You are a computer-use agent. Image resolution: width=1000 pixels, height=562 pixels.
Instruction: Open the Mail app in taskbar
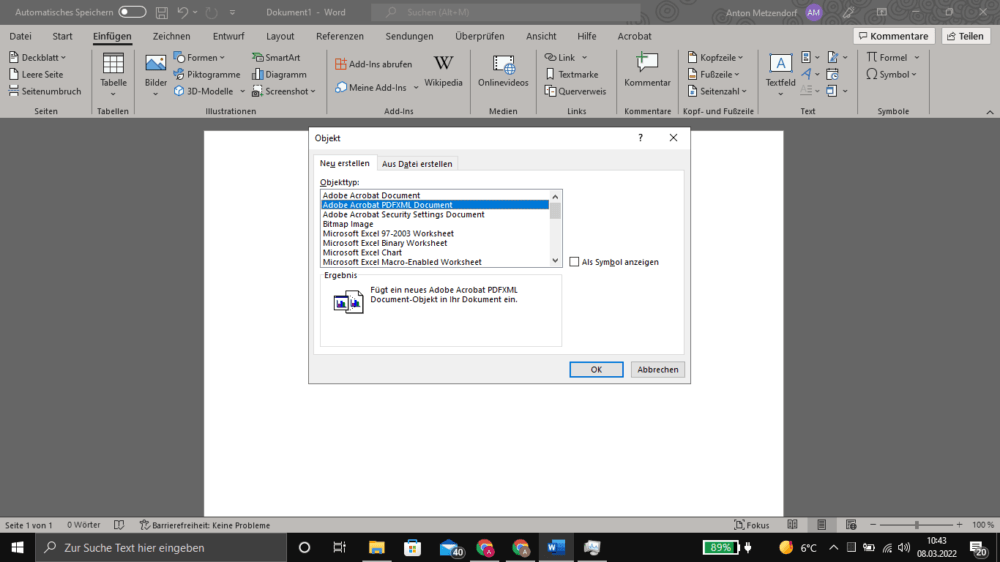pos(450,547)
